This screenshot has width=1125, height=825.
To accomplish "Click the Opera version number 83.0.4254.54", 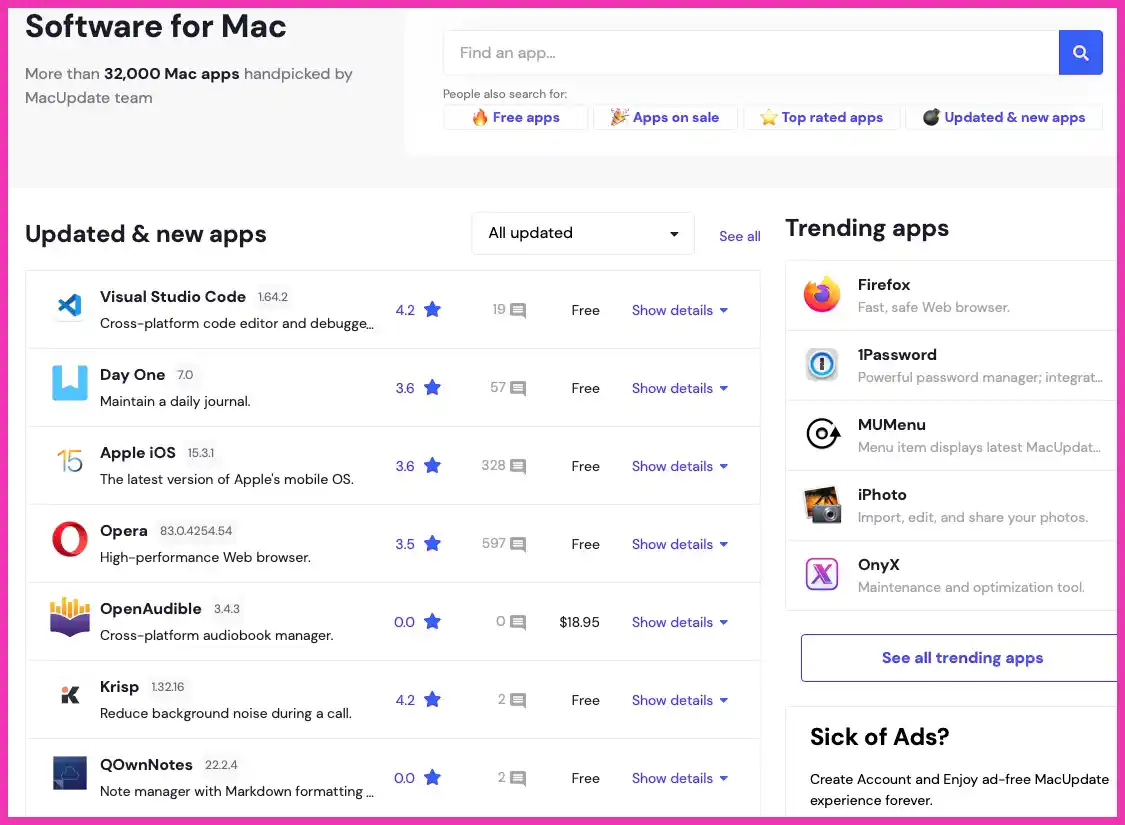I will (x=196, y=531).
